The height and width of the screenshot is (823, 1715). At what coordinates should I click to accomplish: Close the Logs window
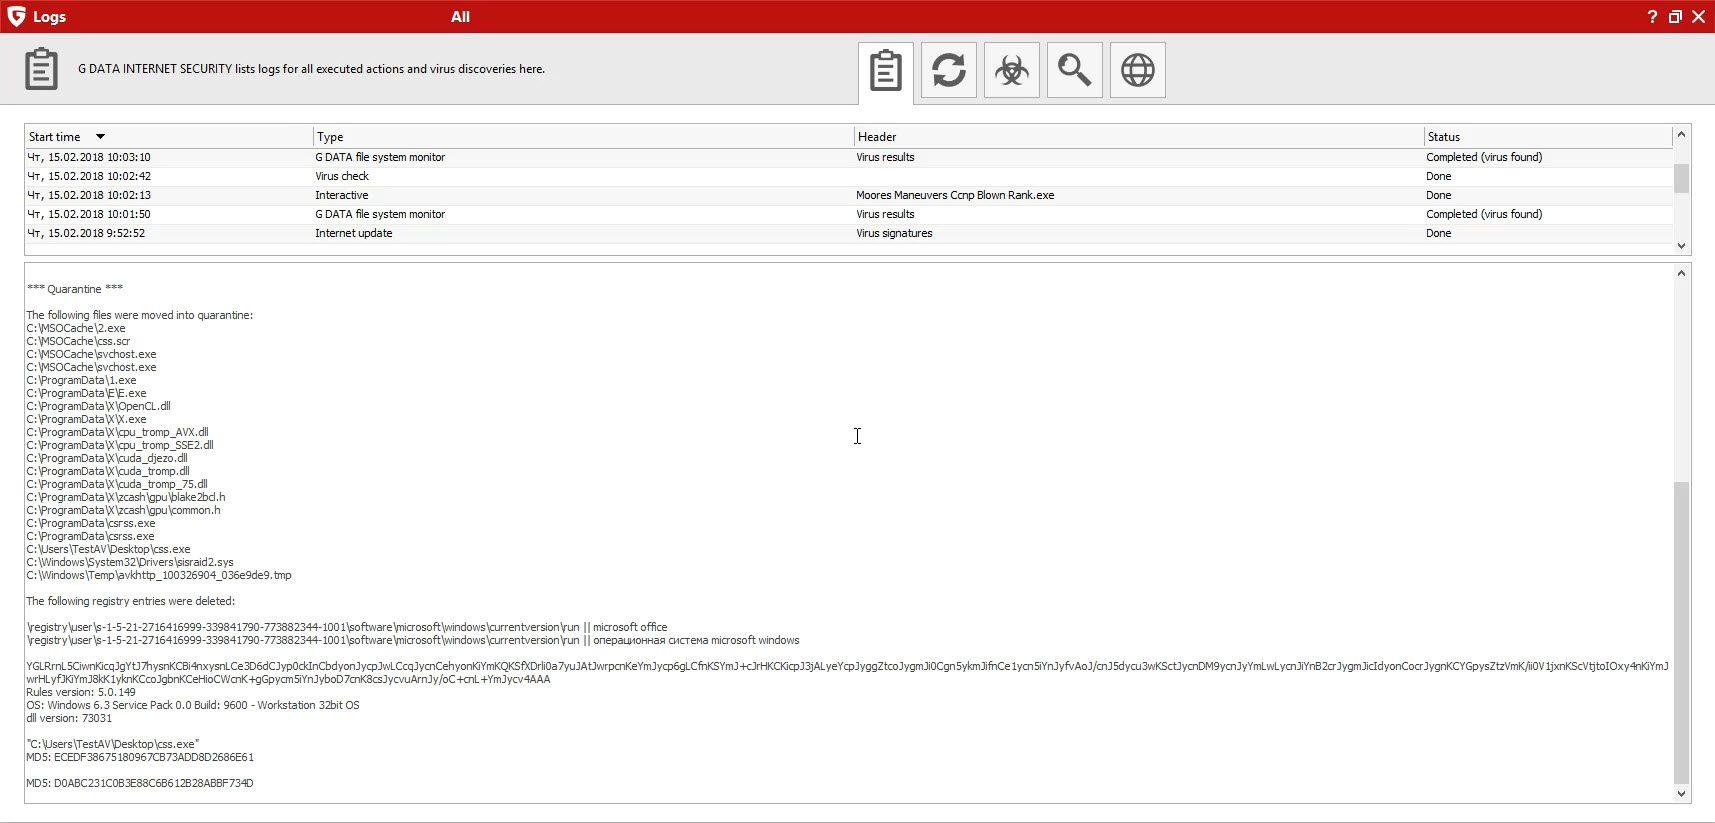(x=1698, y=17)
